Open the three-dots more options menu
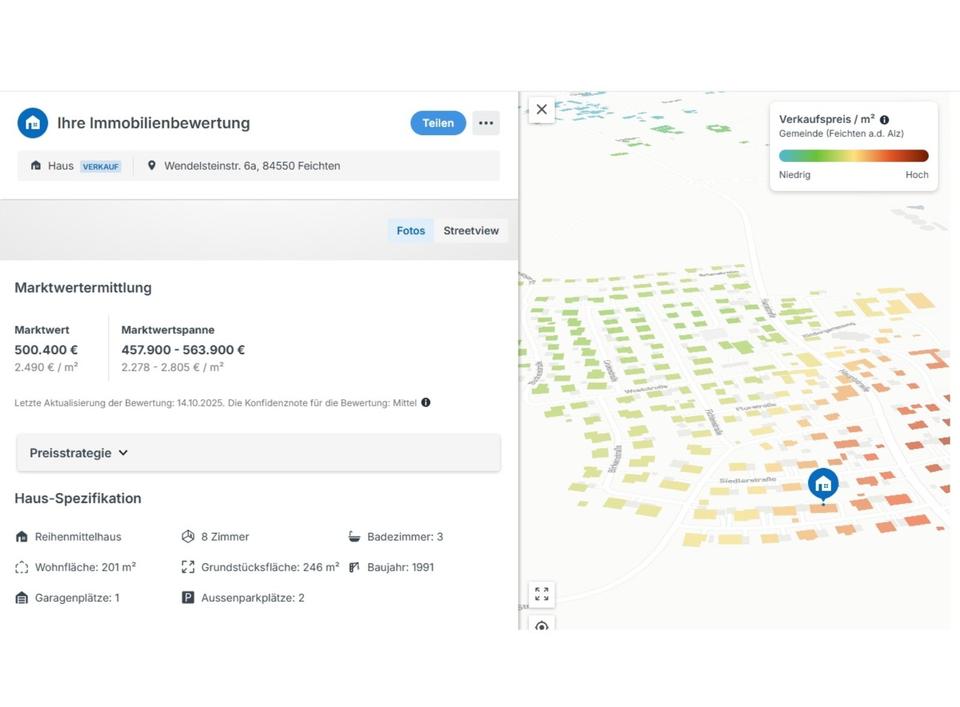This screenshot has width=960, height=707. click(486, 123)
